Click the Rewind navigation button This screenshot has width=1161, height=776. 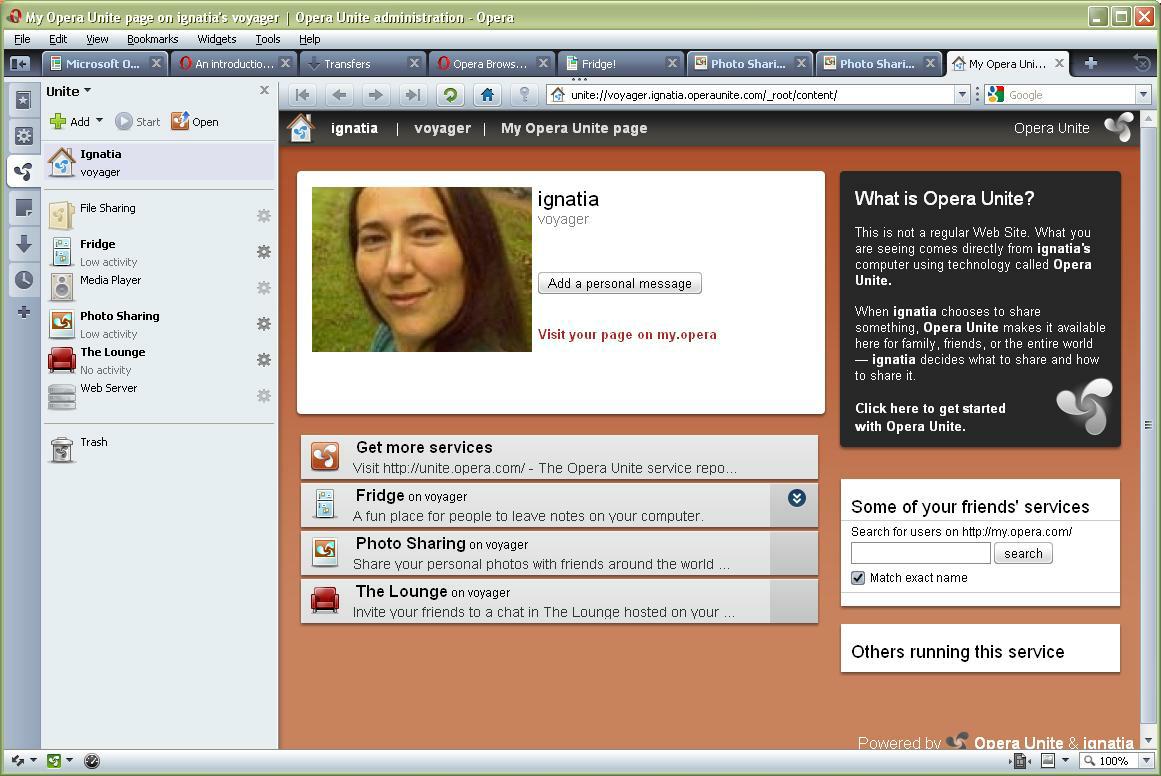(302, 95)
